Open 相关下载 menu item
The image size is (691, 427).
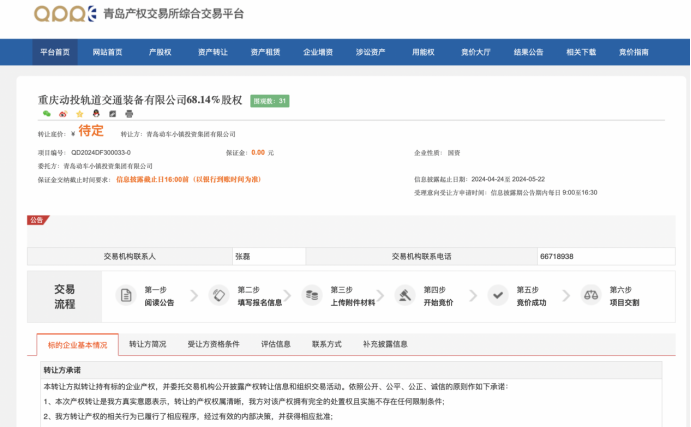click(x=581, y=52)
